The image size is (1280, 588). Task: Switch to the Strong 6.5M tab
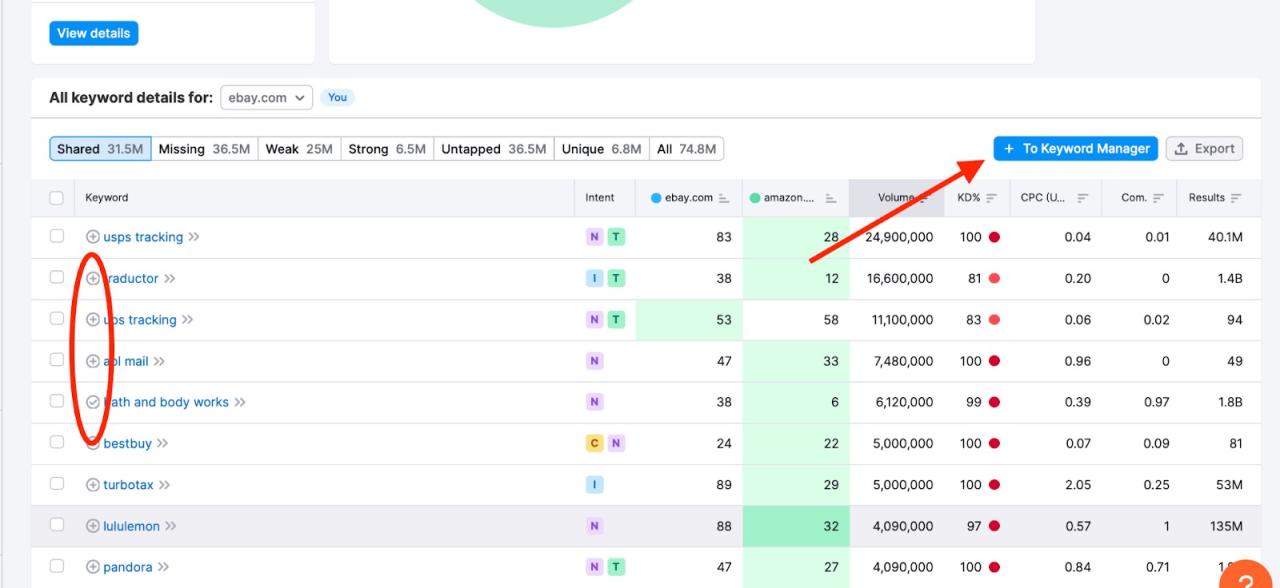[387, 149]
